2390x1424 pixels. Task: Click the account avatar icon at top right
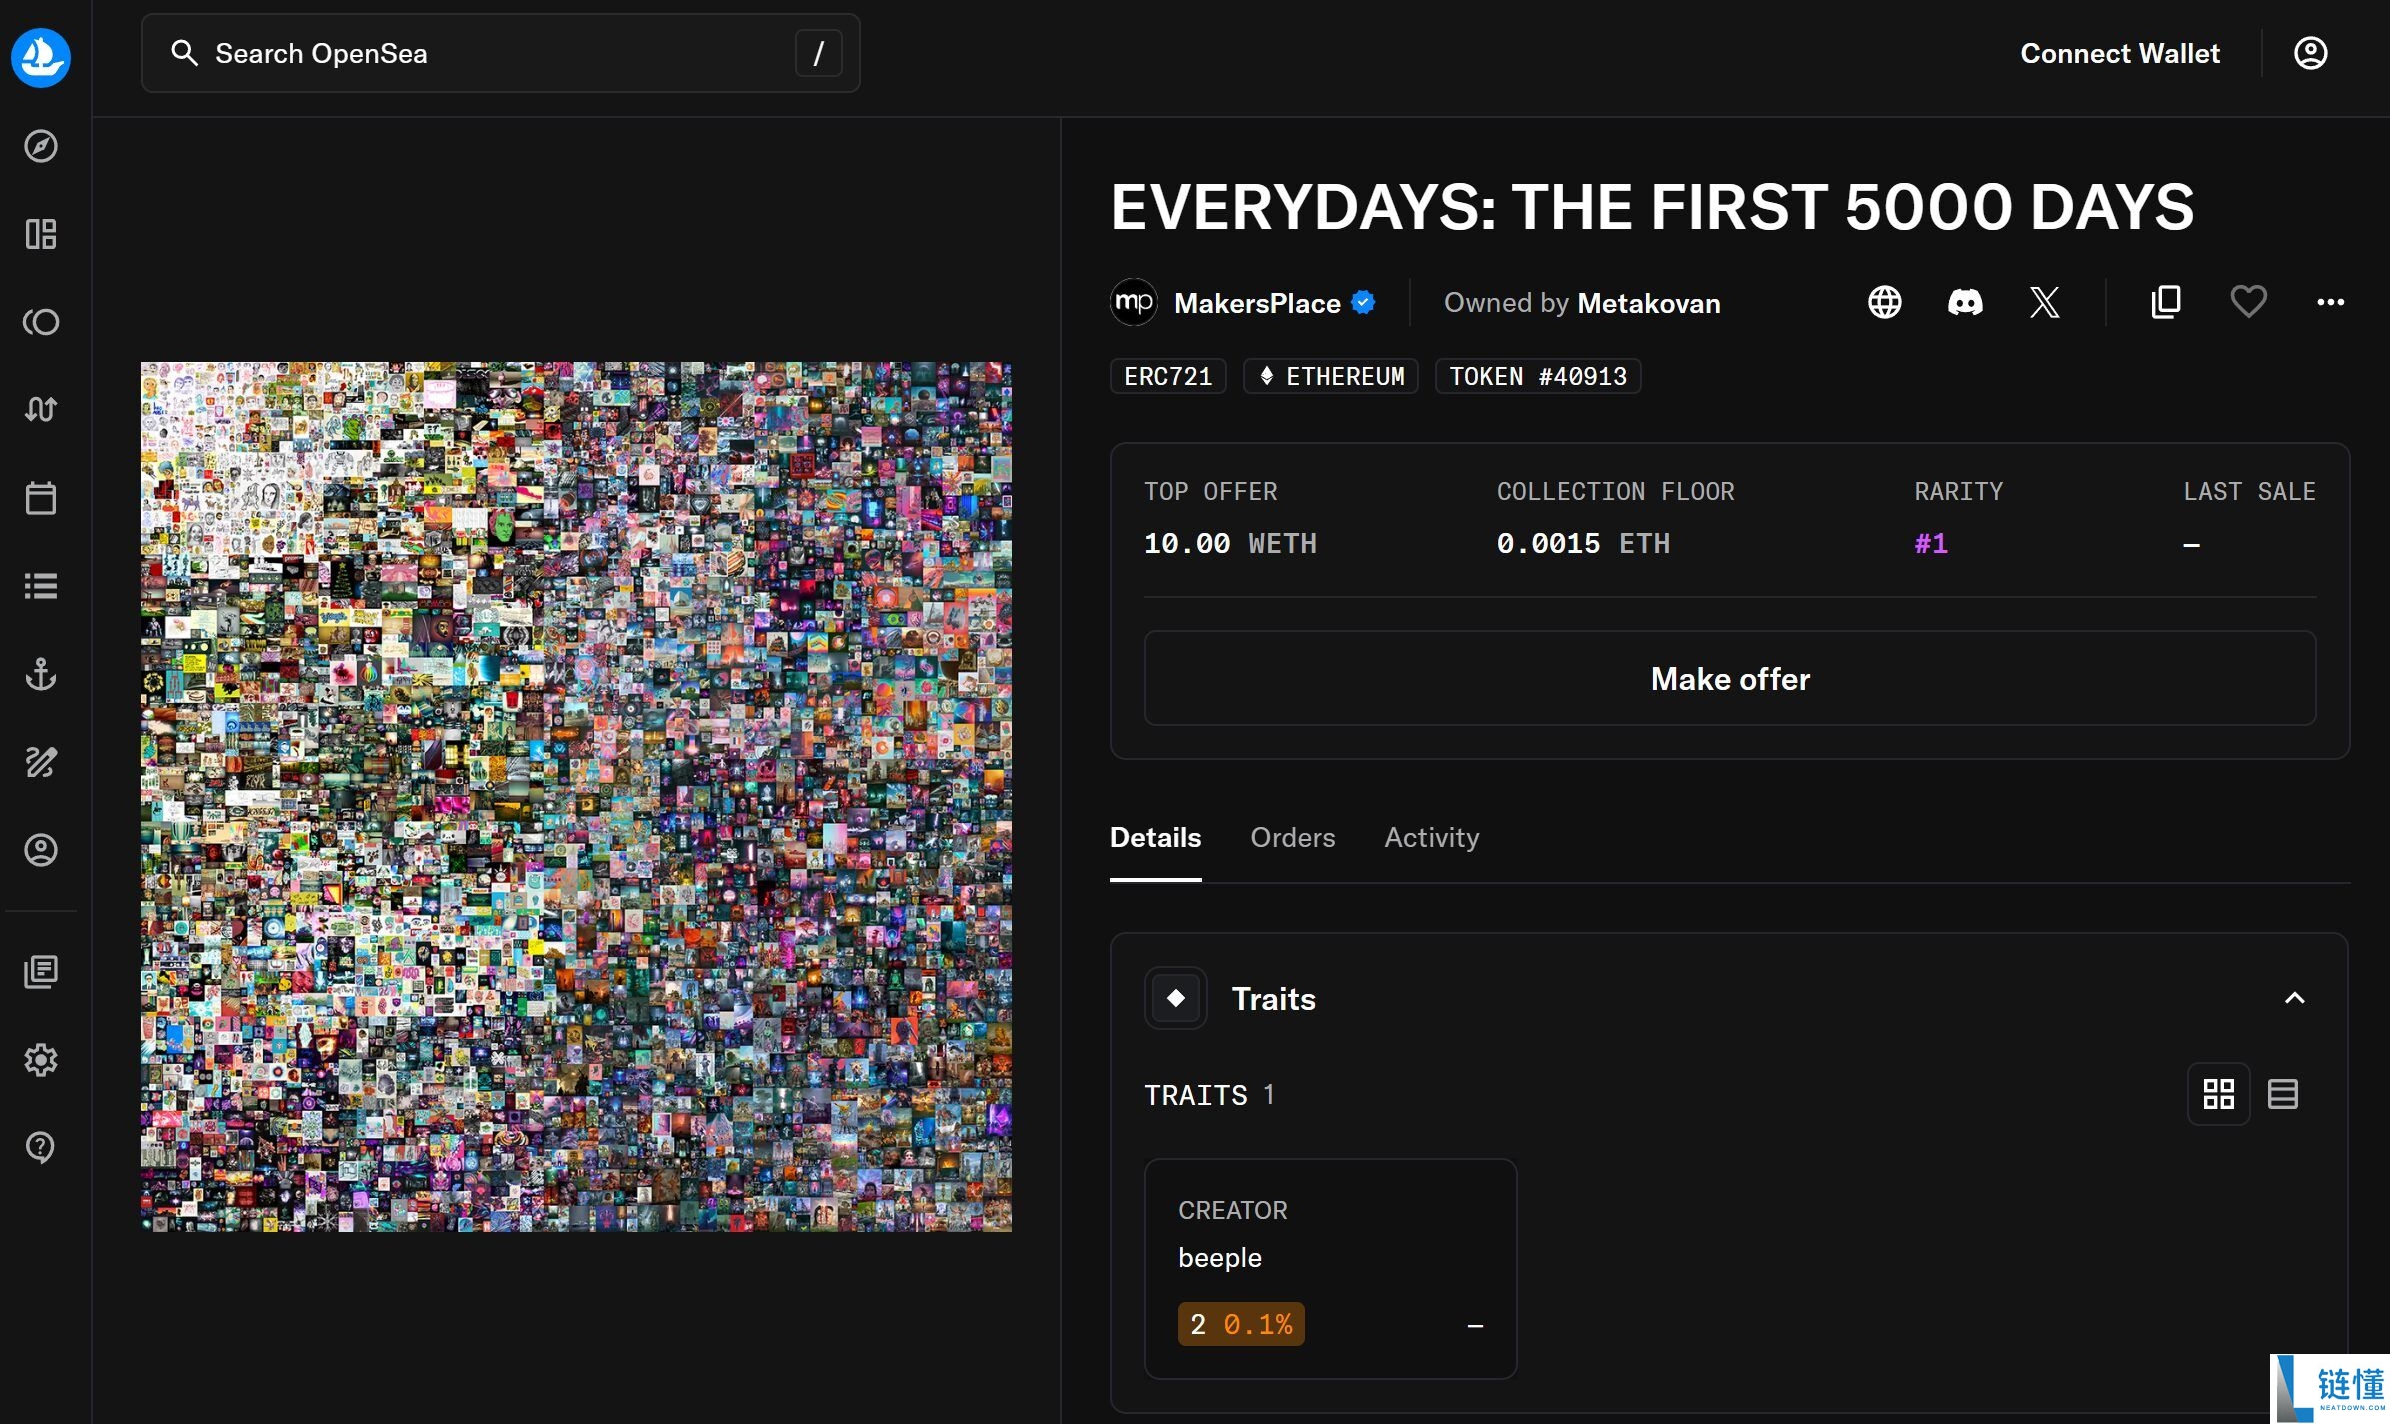coord(2310,53)
